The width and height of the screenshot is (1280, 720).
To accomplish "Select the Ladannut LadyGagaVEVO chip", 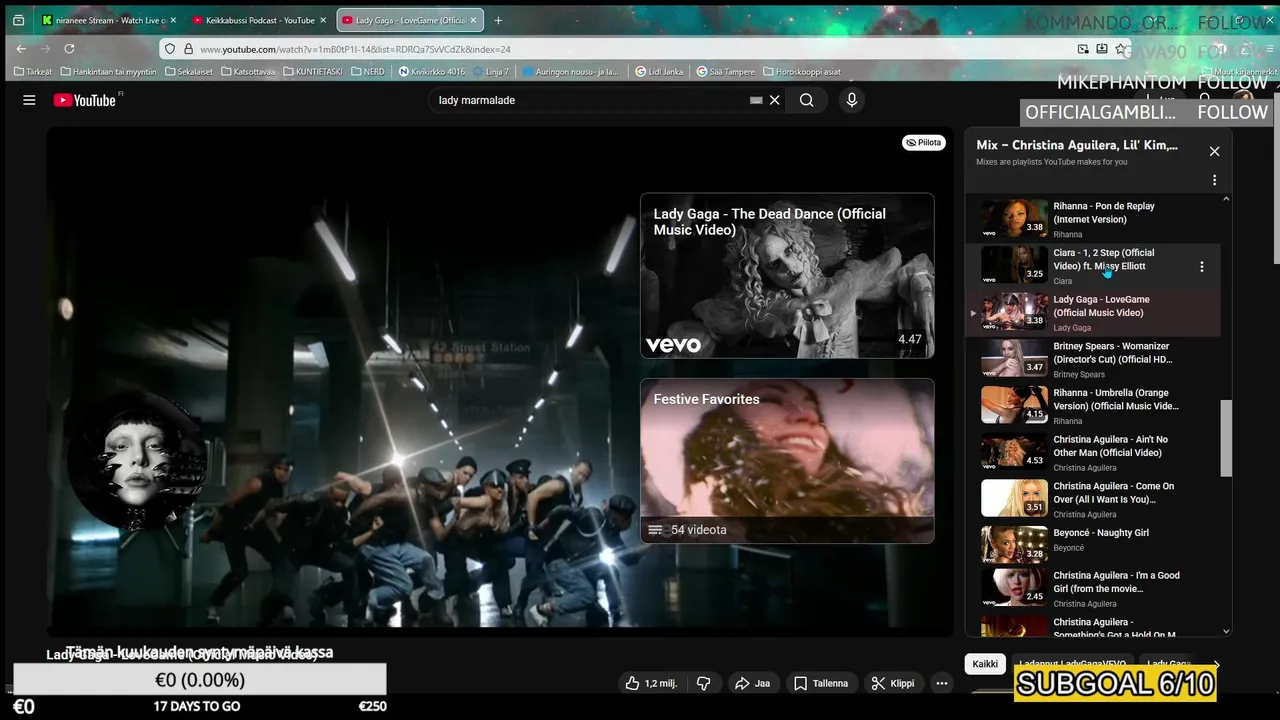I will point(1072,664).
